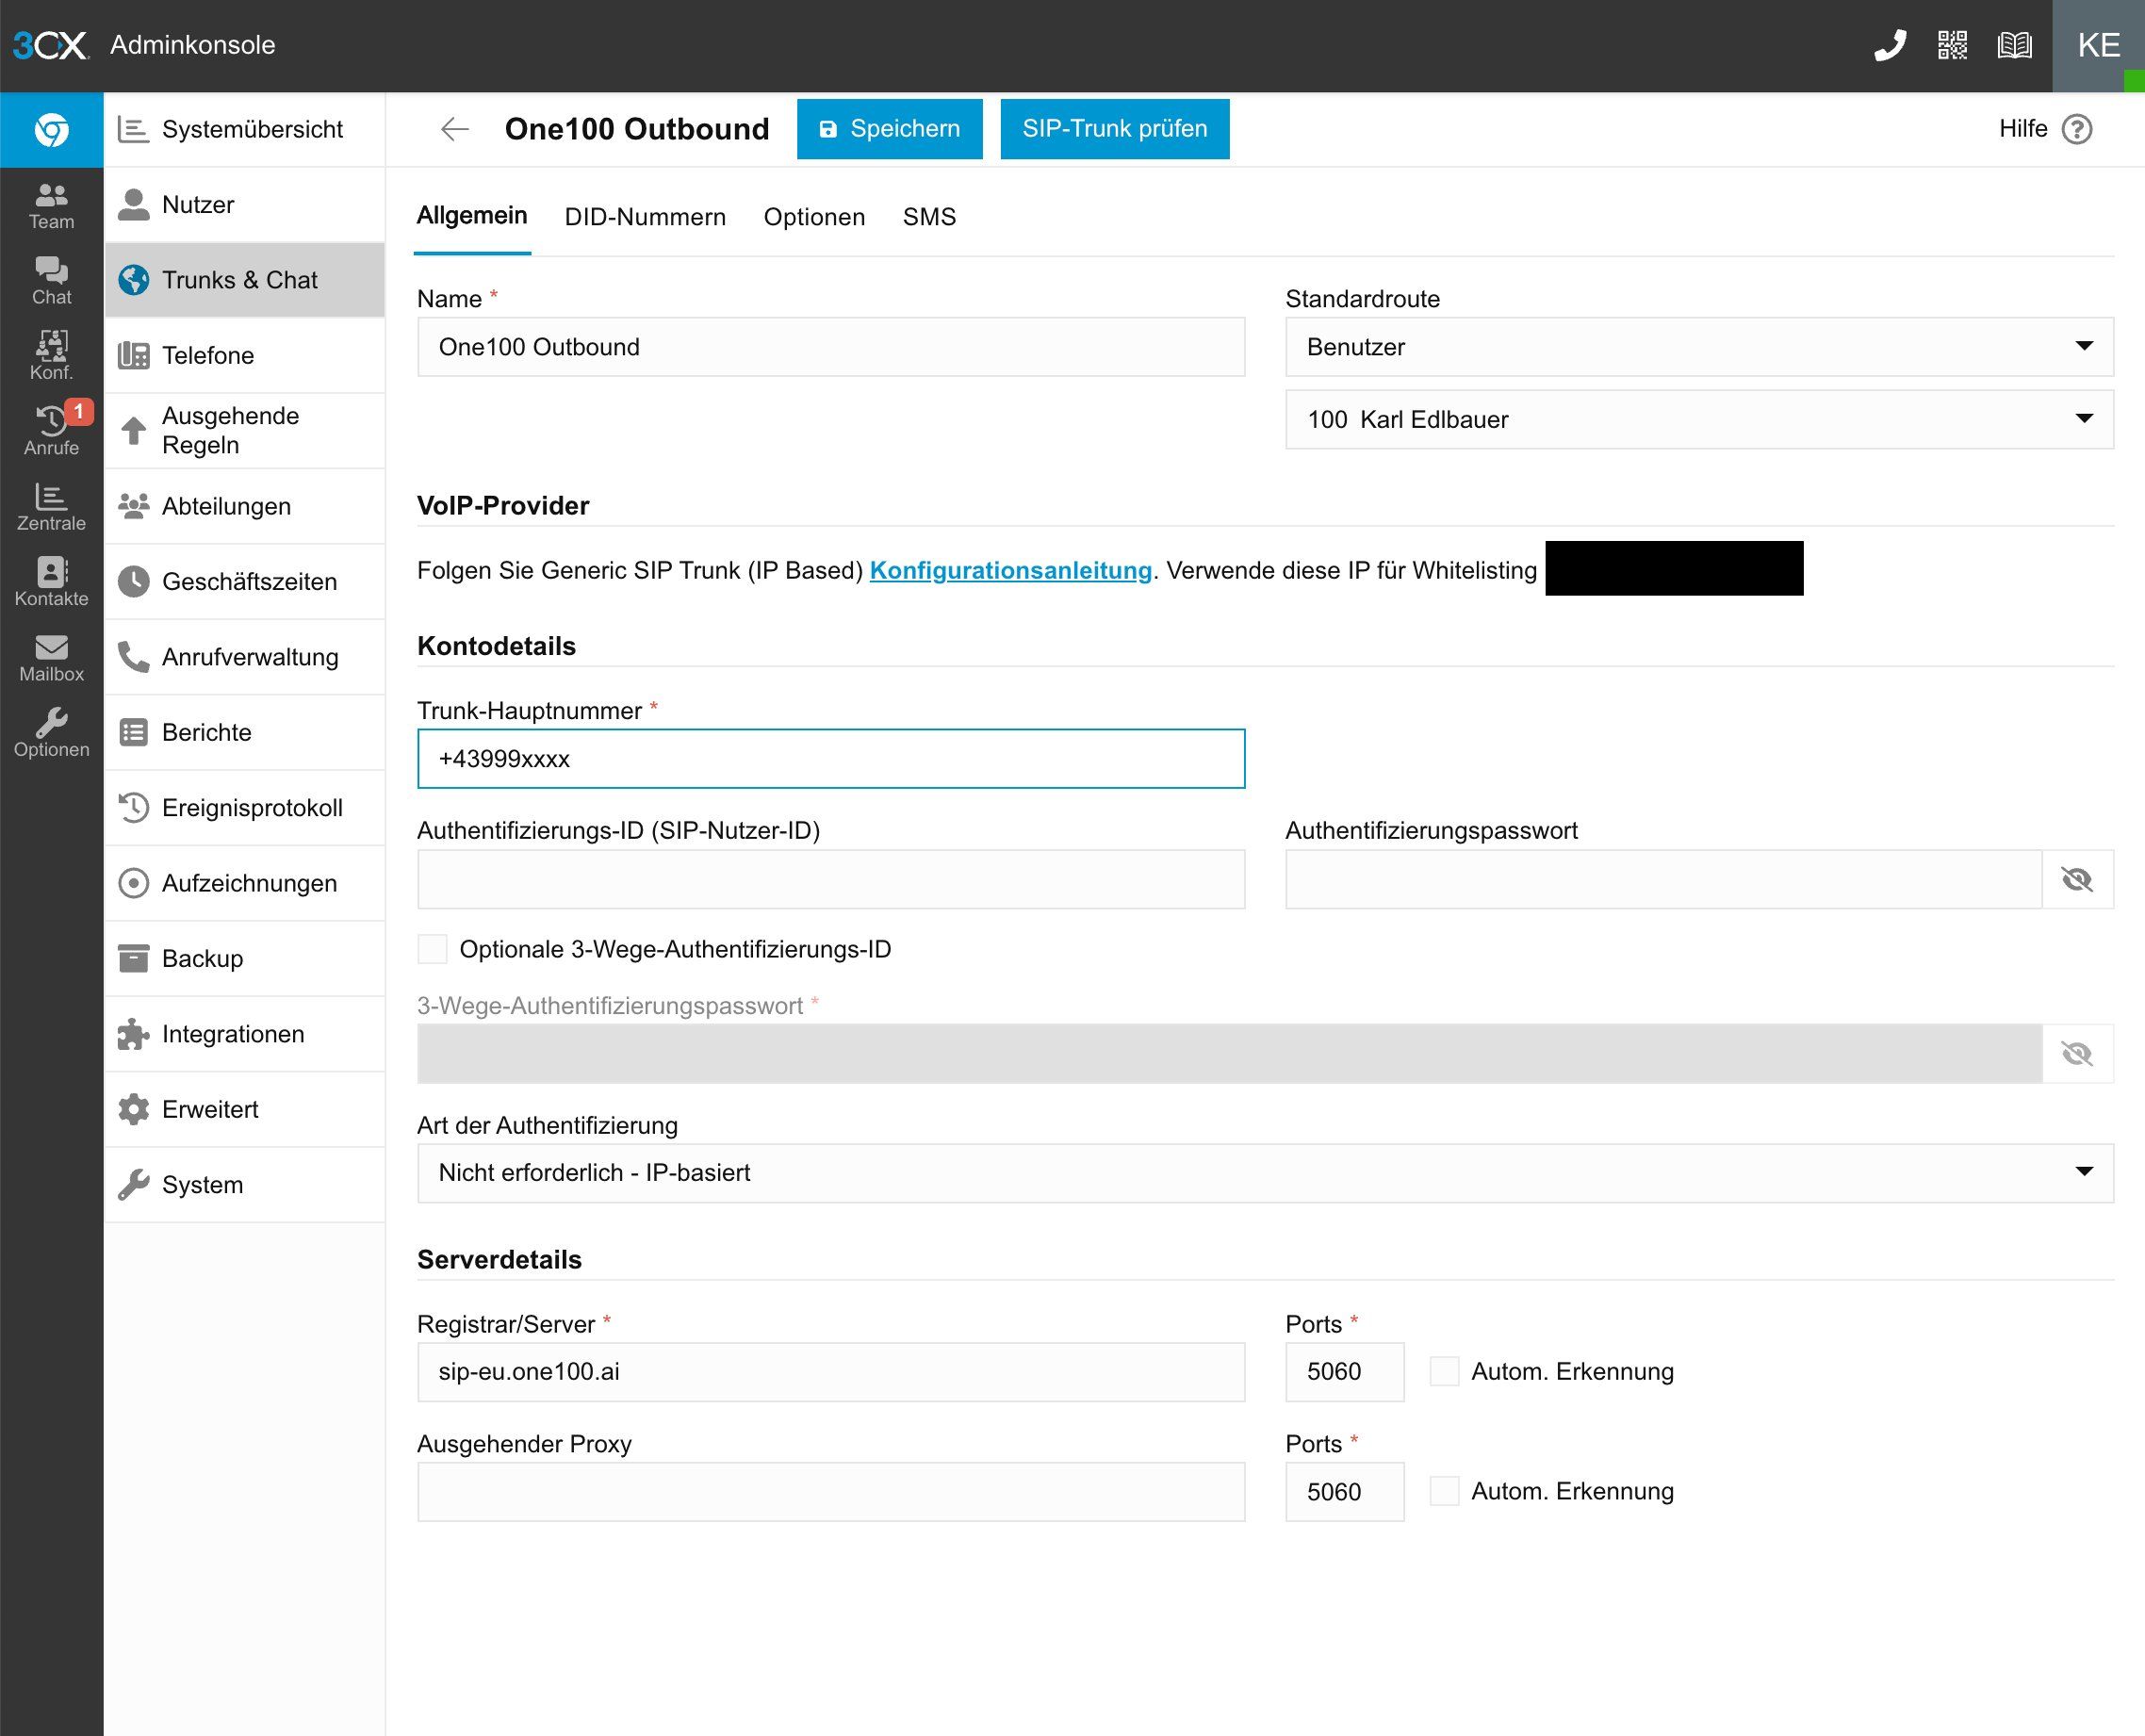Screen dimensions: 2145x1736
Task: Open Ereignisprotokoll menu item
Action: pyautogui.click(x=245, y=807)
